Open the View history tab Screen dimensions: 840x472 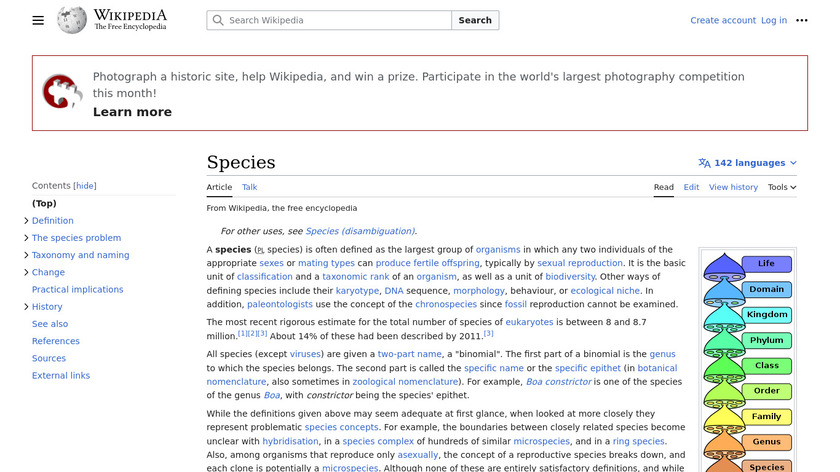pyautogui.click(x=733, y=187)
